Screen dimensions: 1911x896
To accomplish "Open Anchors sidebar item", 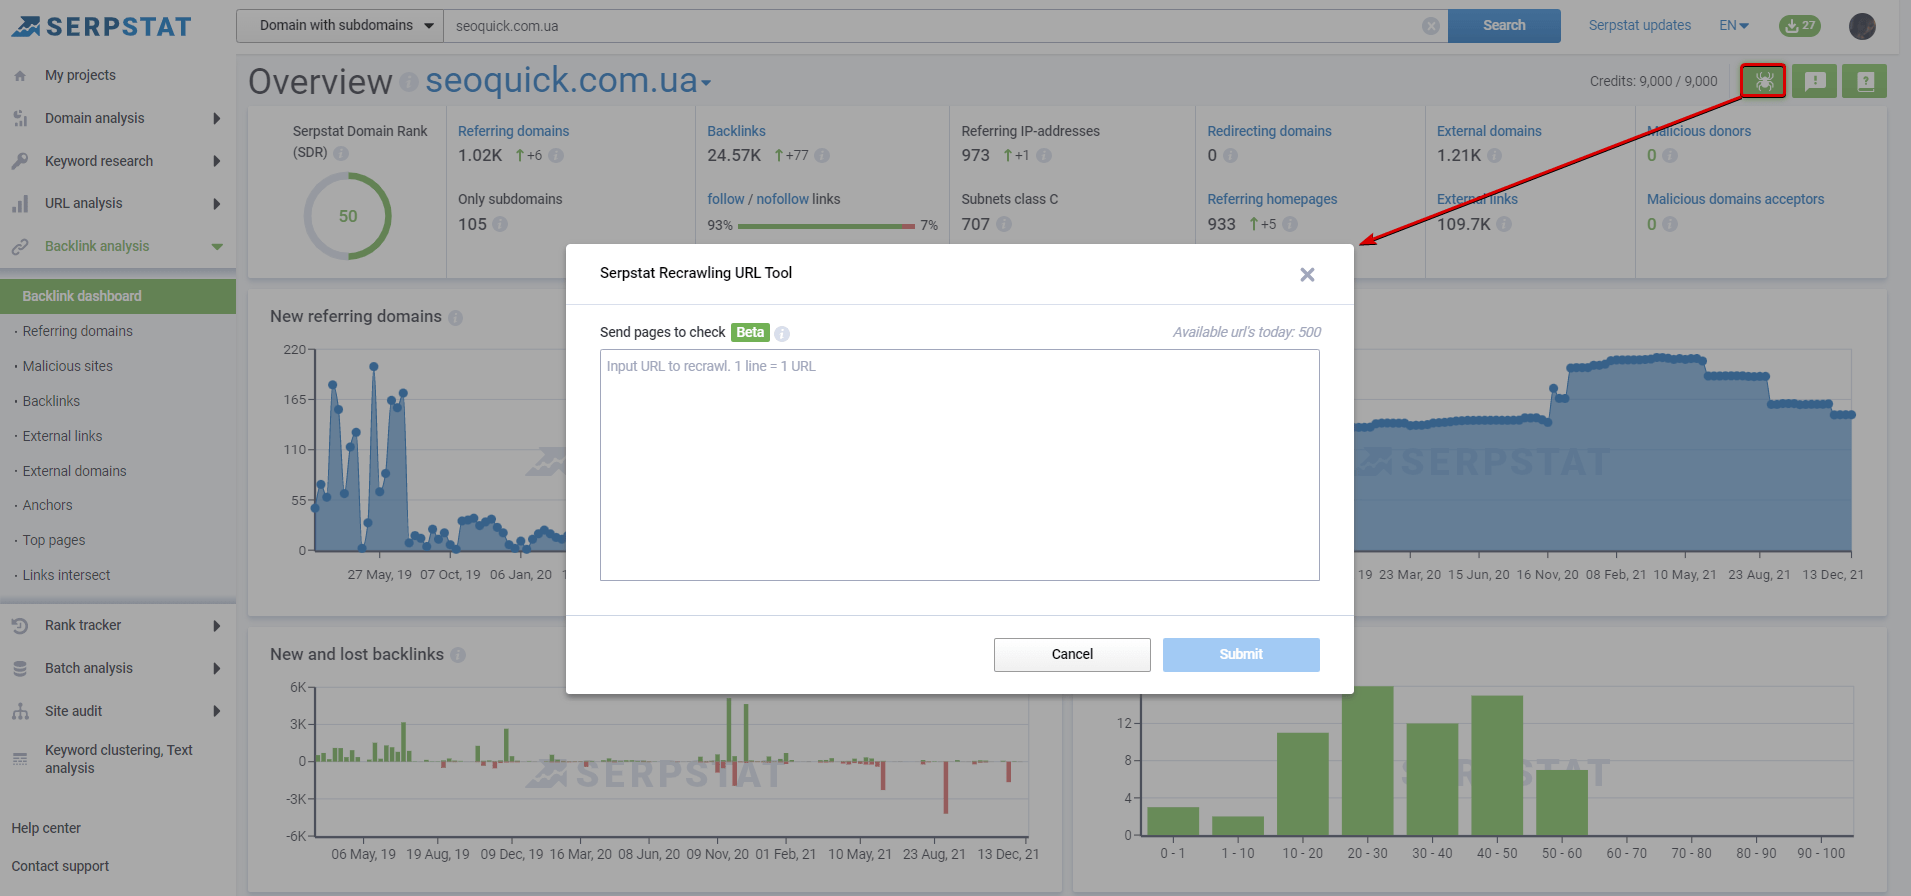I will 47,506.
